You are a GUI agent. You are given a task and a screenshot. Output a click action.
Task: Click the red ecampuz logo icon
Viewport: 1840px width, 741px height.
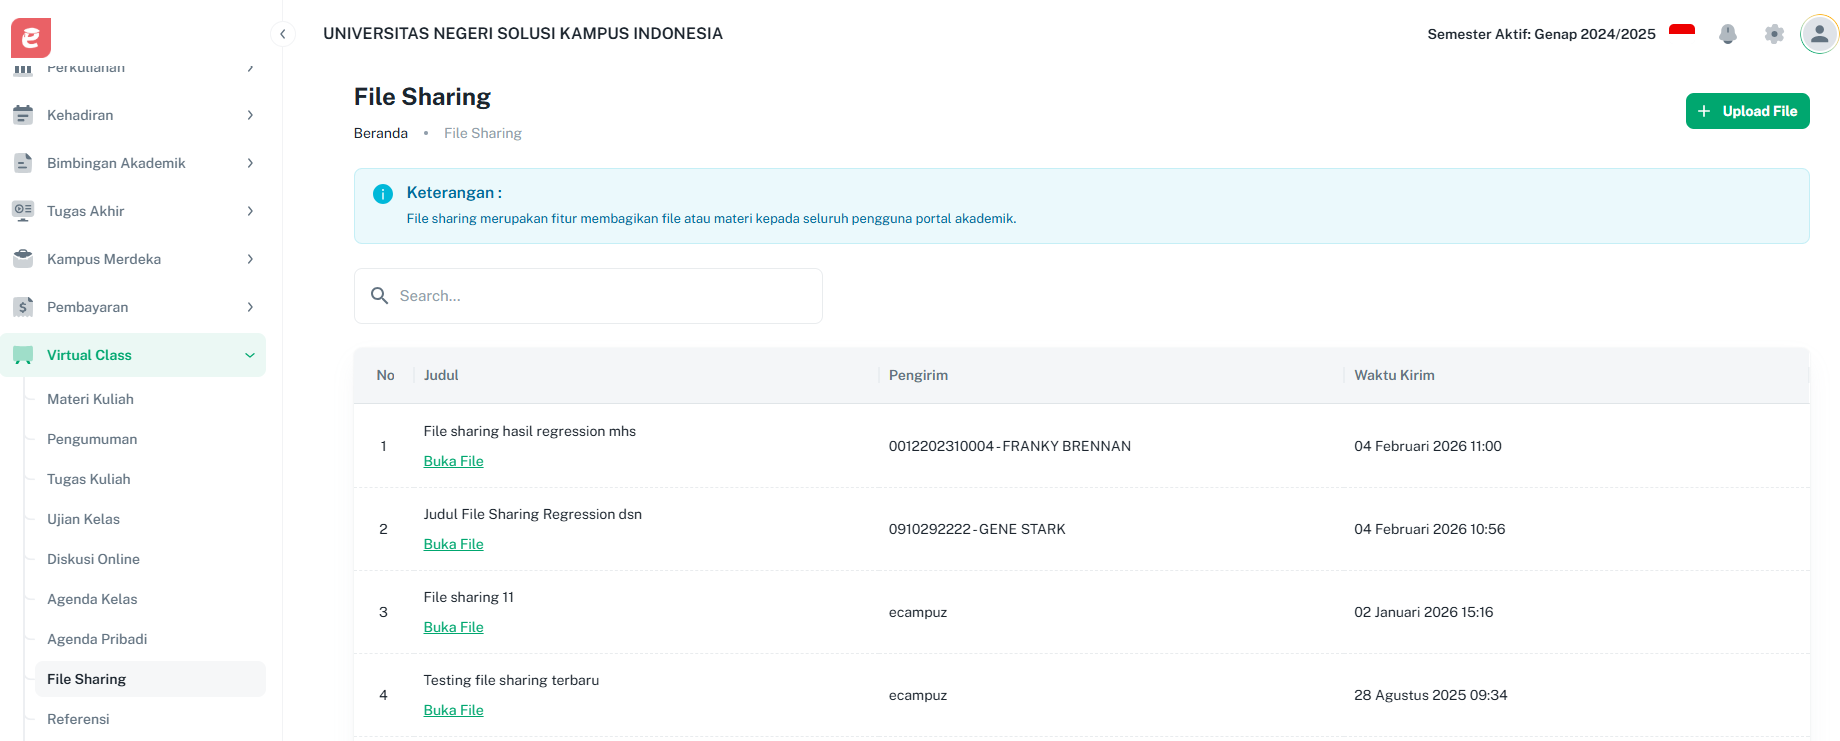(31, 38)
